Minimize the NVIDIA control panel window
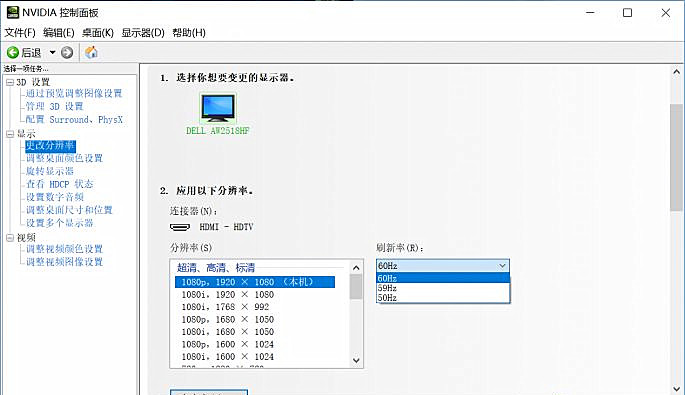 (590, 13)
